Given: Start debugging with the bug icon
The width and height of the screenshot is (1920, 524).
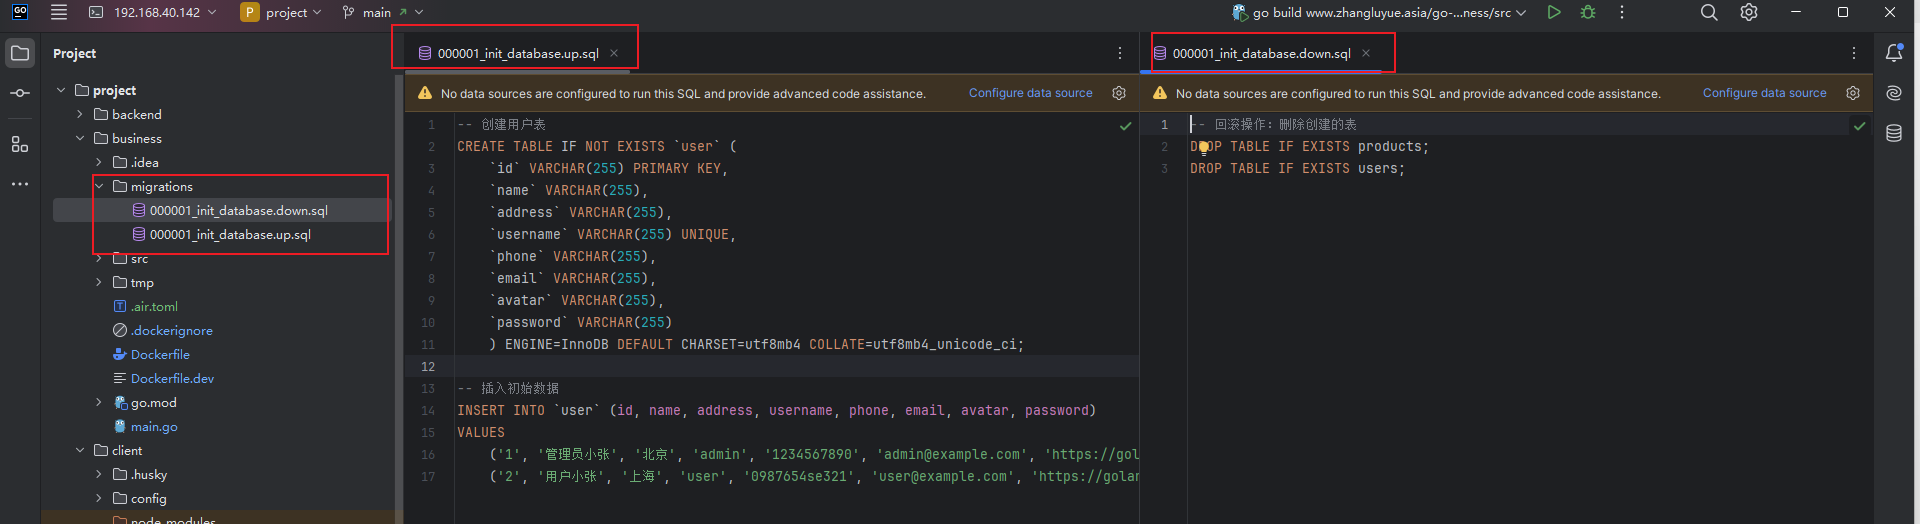Looking at the screenshot, I should (x=1588, y=12).
